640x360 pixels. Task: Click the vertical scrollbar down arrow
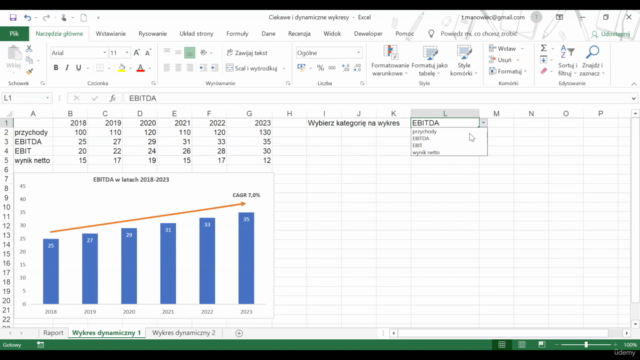pos(635,324)
